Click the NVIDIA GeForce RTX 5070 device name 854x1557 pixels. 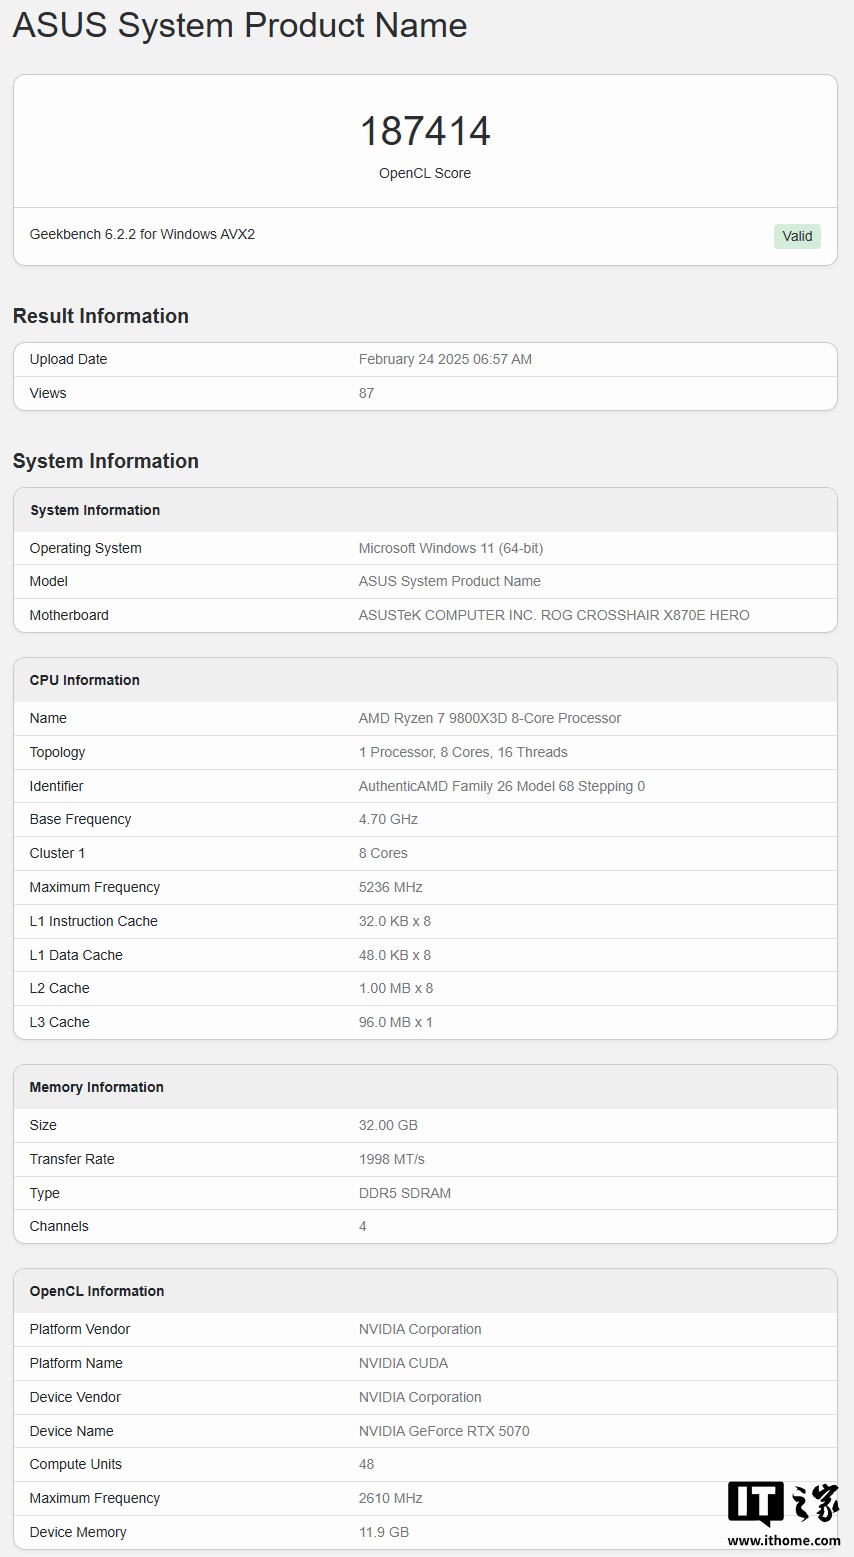(444, 1431)
